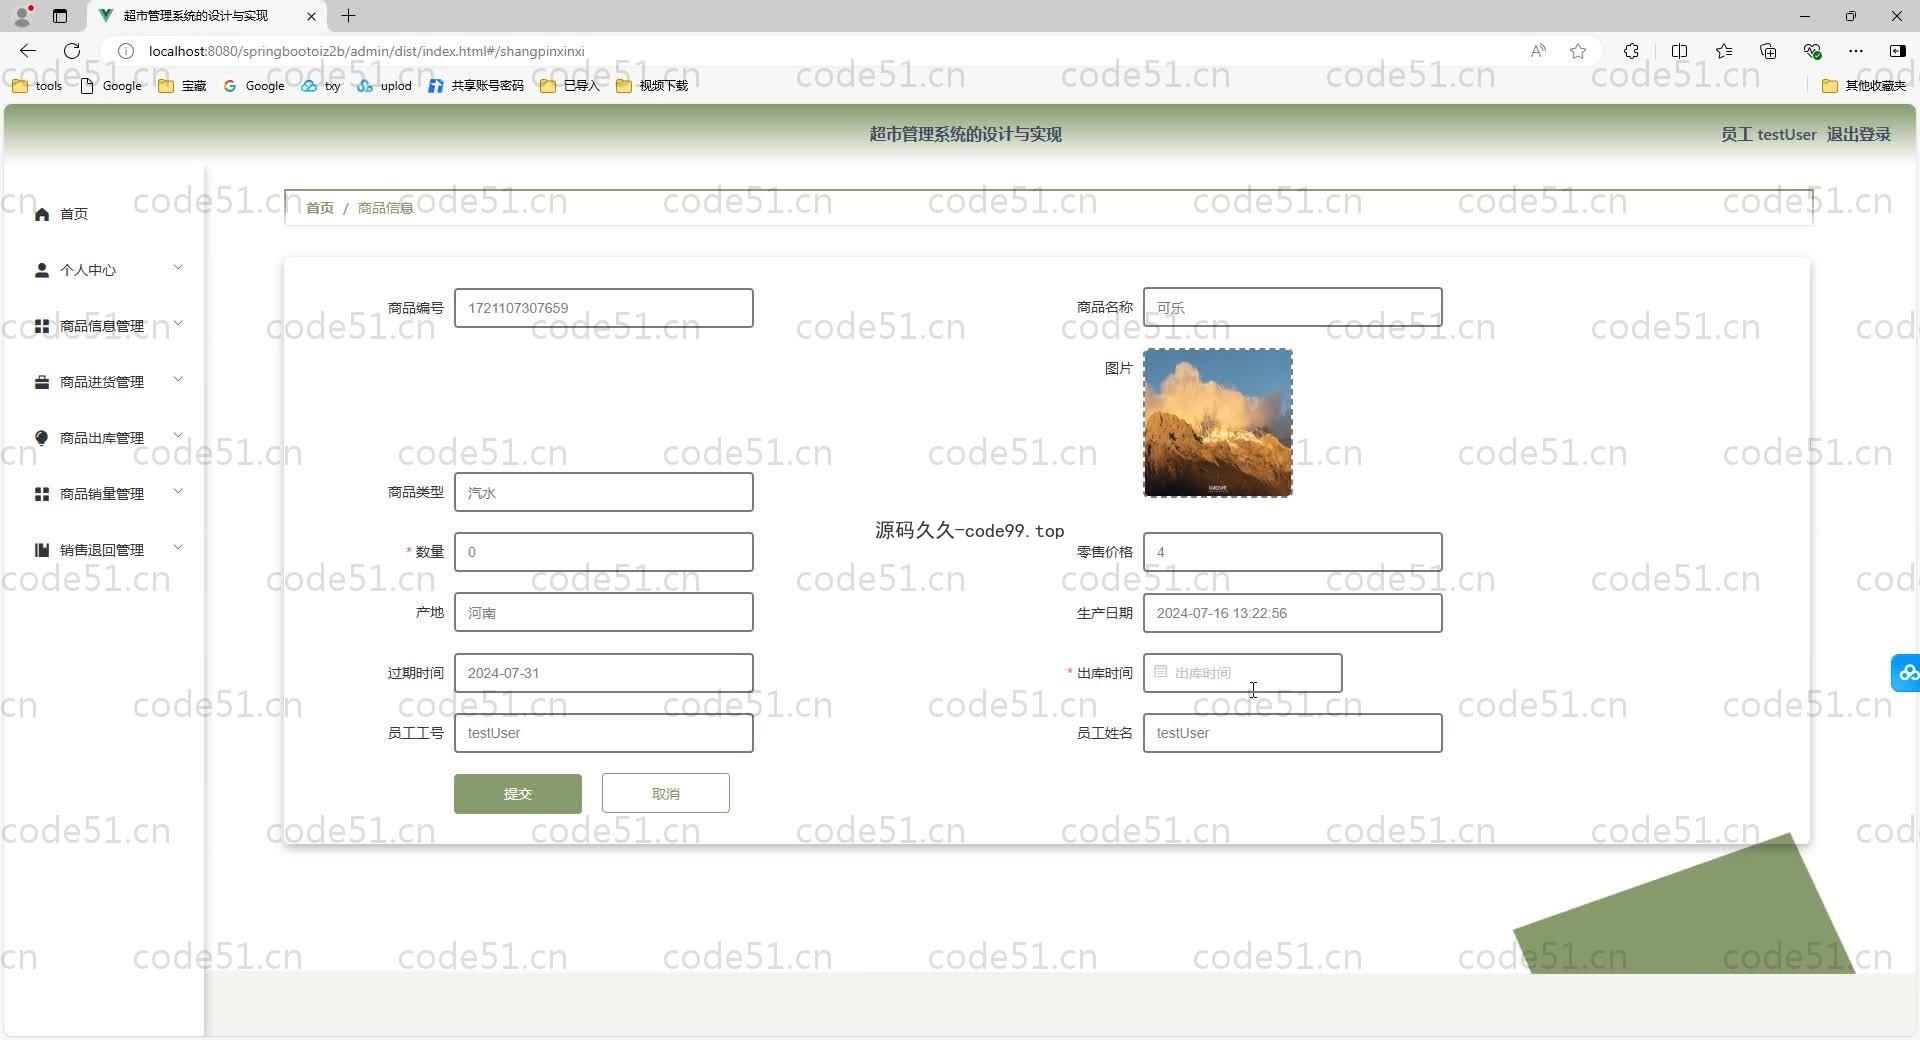Open collections icon in browser toolbar
The image size is (1920, 1040).
(x=1768, y=51)
